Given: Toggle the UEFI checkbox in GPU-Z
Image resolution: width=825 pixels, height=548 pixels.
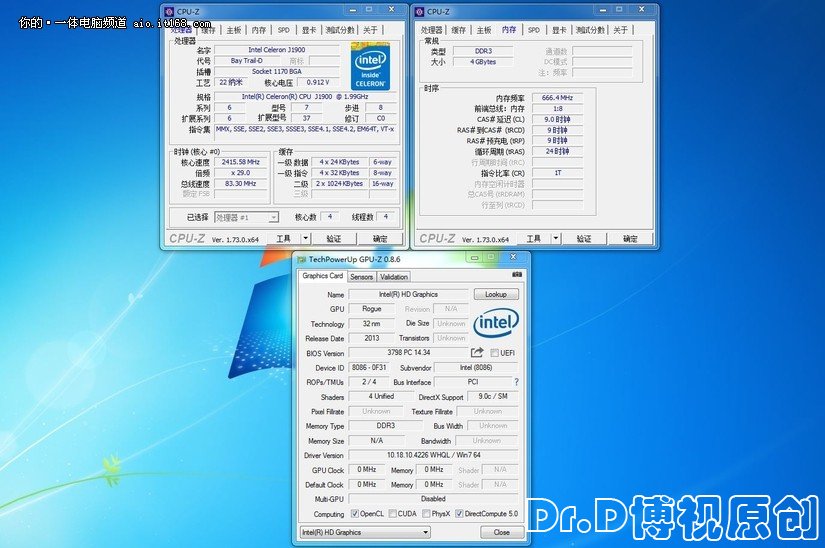Looking at the screenshot, I should 494,353.
